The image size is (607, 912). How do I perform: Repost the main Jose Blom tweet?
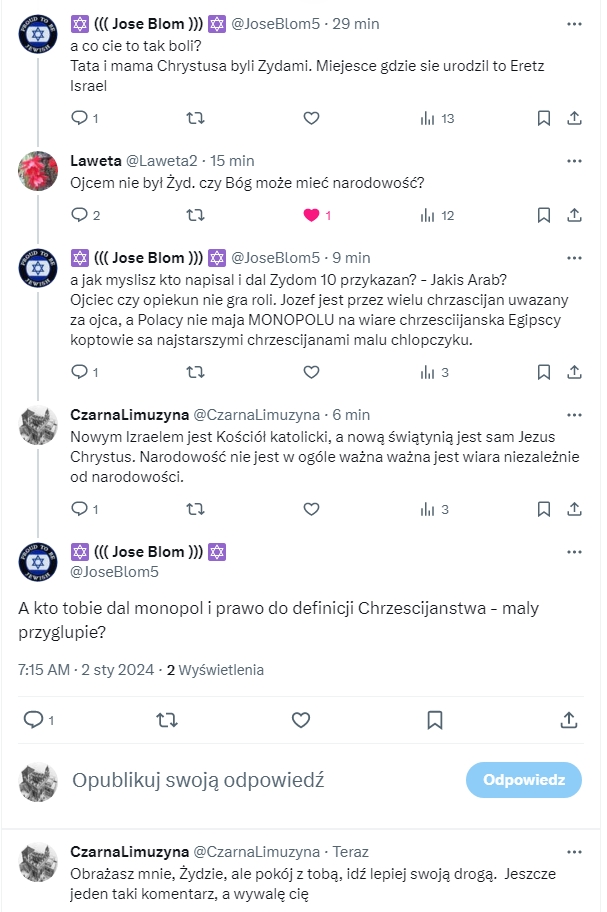[x=167, y=720]
